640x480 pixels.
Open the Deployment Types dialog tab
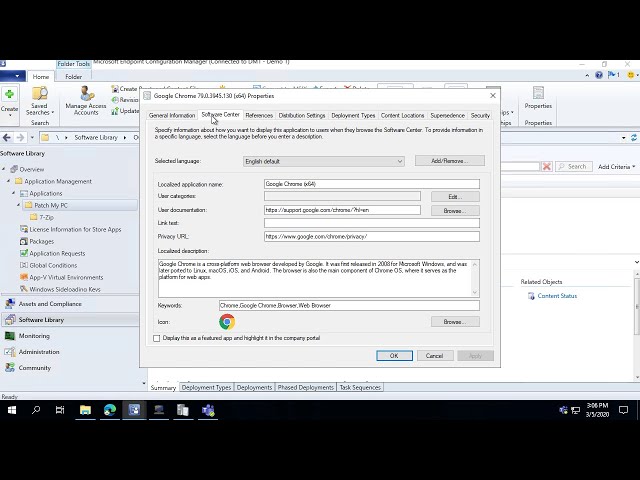pos(353,116)
